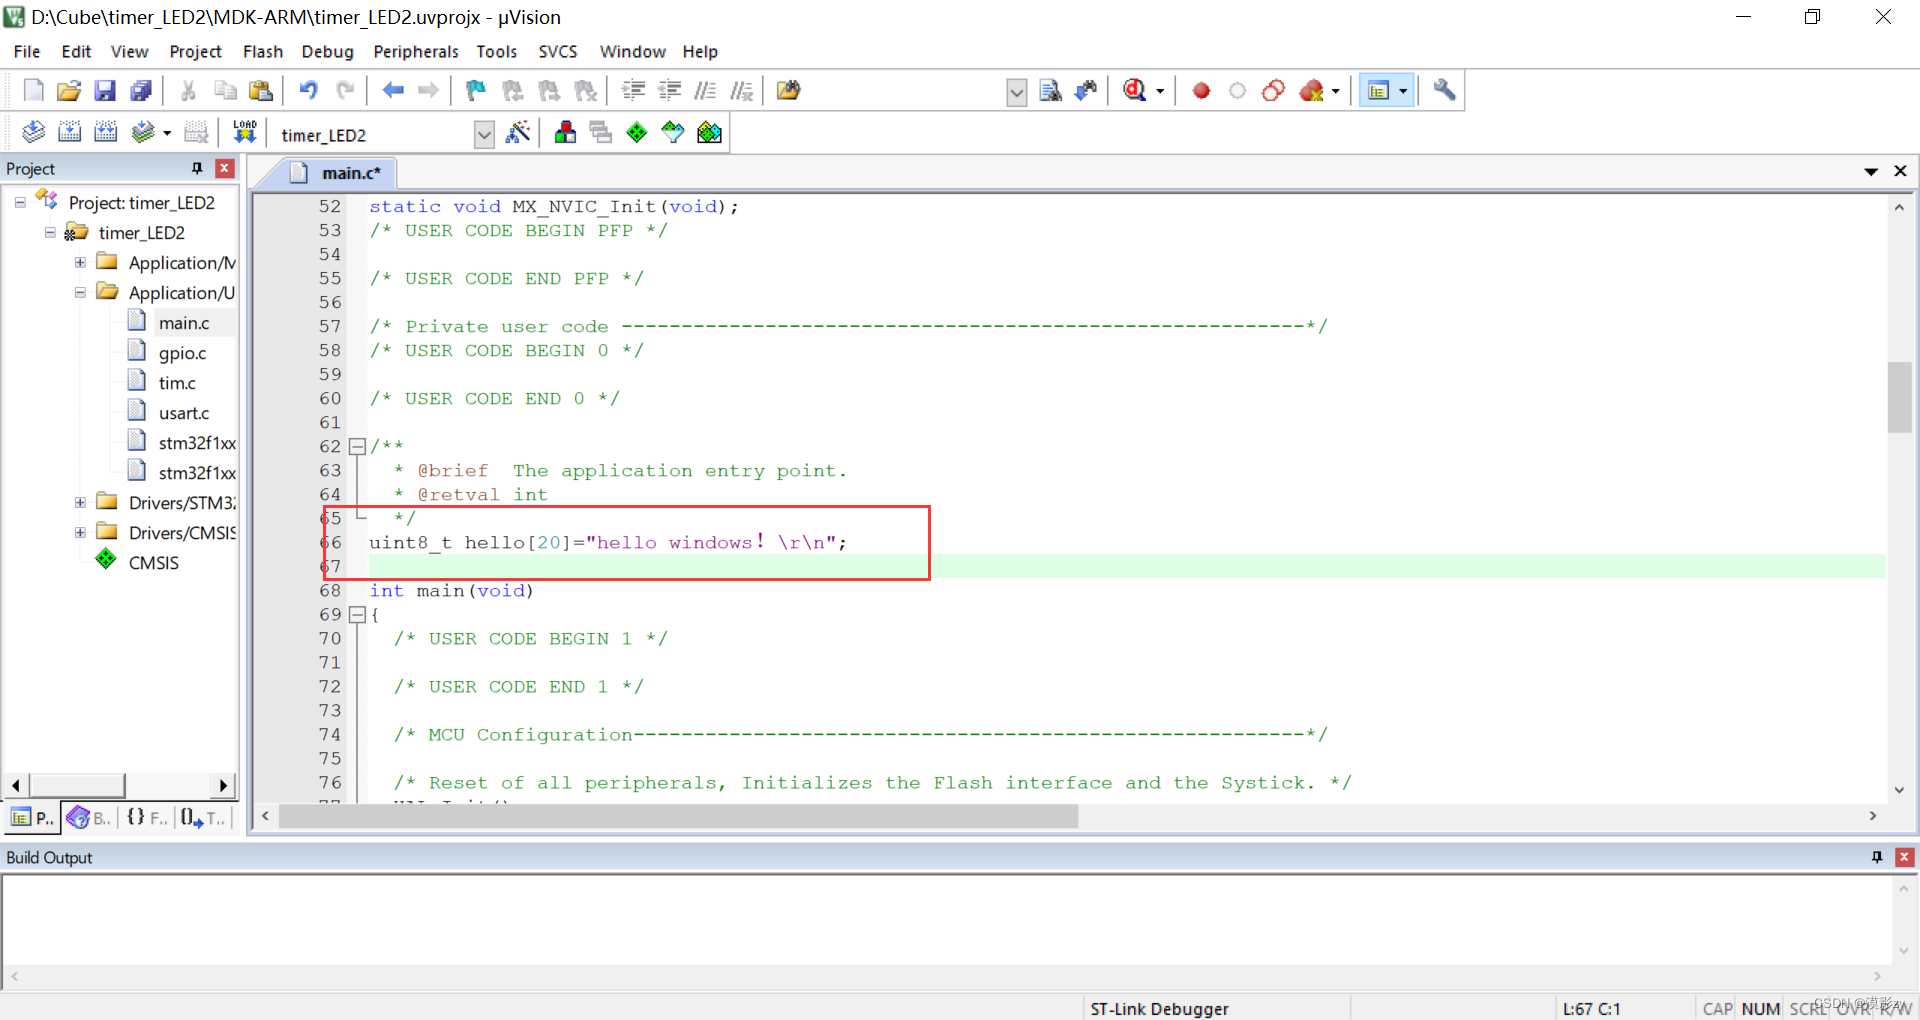Open Options for Target magic wand
This screenshot has height=1020, width=1920.
point(518,132)
